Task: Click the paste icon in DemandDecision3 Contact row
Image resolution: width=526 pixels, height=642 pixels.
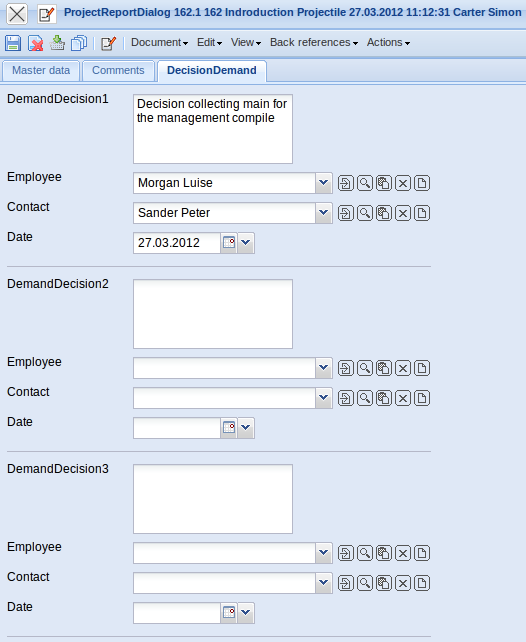Action: pyautogui.click(x=384, y=583)
